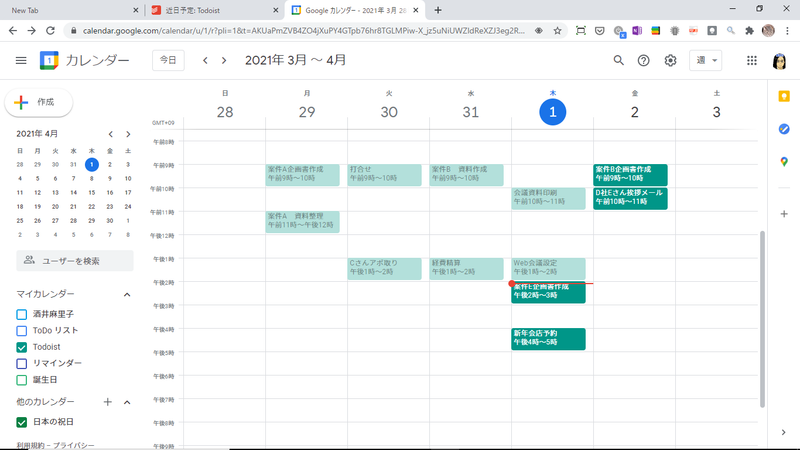Open Google Tasks in side panel
Viewport: 800px width, 450px height.
tap(784, 129)
